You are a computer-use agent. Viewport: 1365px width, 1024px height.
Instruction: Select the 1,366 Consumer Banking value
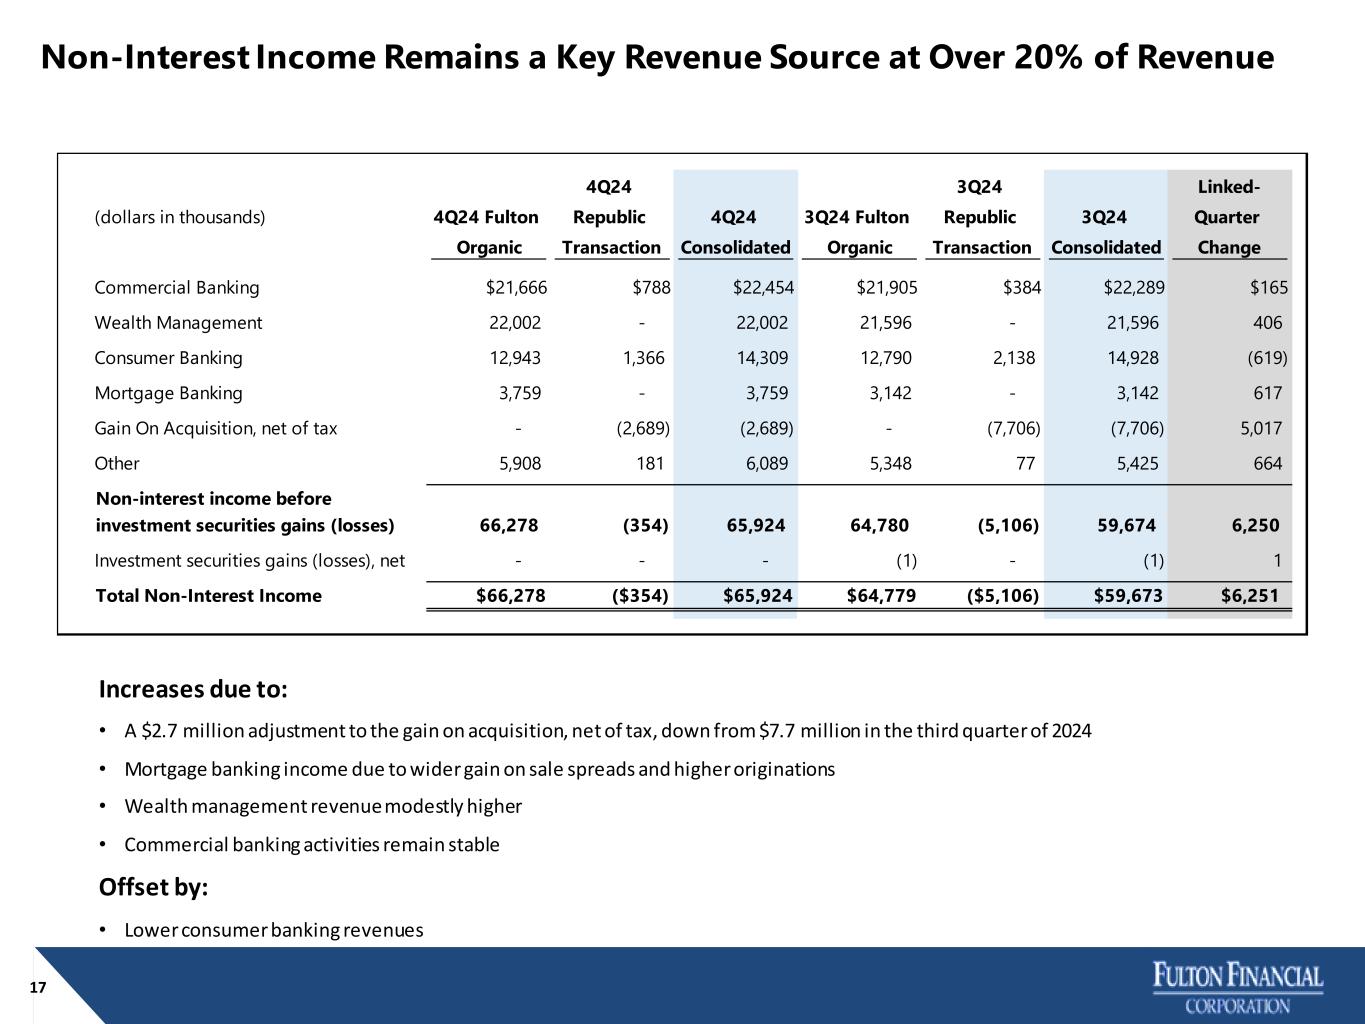pyautogui.click(x=643, y=358)
